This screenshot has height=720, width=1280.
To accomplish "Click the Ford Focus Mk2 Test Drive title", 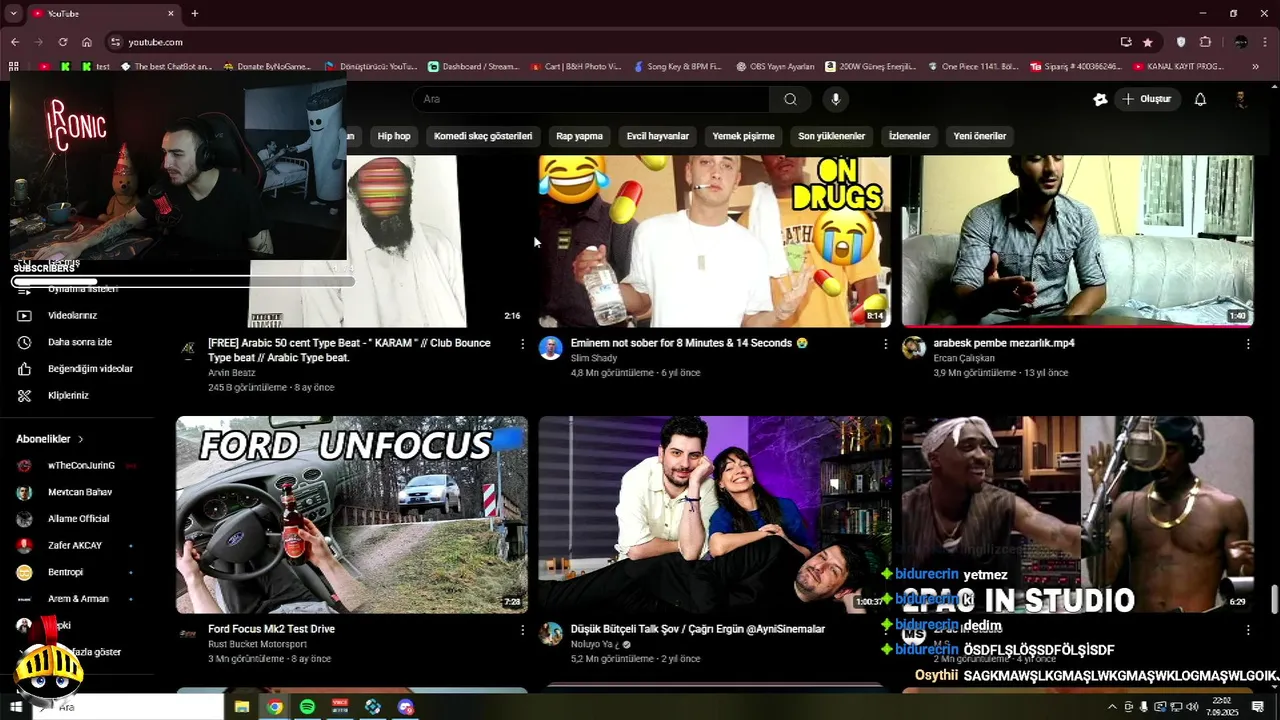I will 271,629.
